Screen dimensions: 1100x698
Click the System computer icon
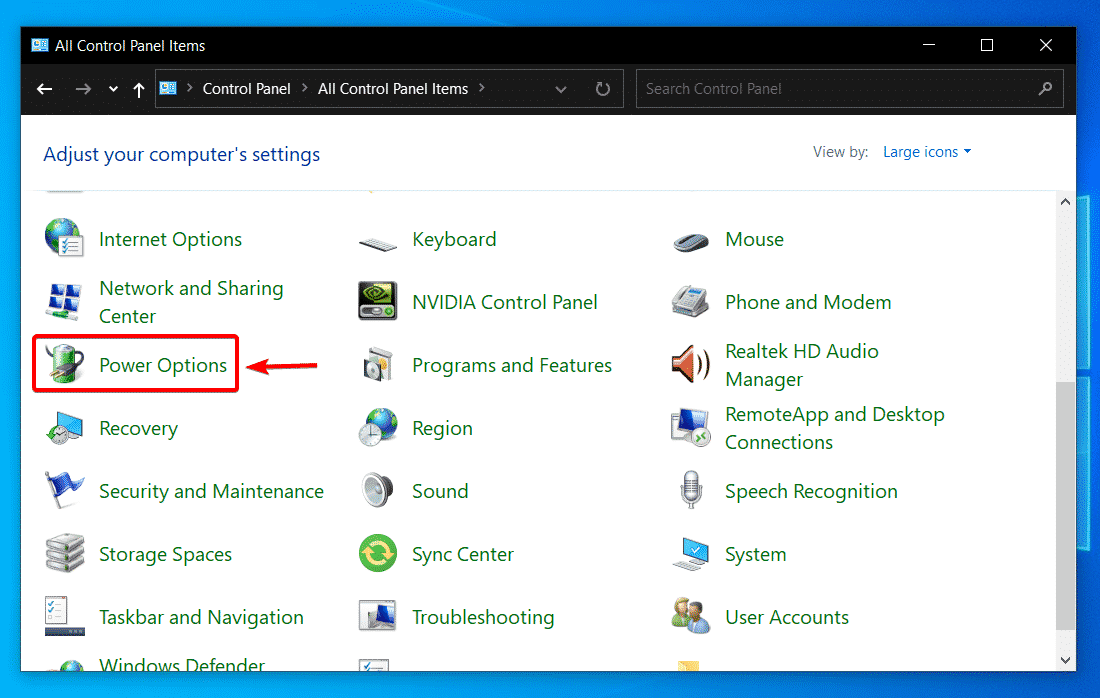(691, 553)
